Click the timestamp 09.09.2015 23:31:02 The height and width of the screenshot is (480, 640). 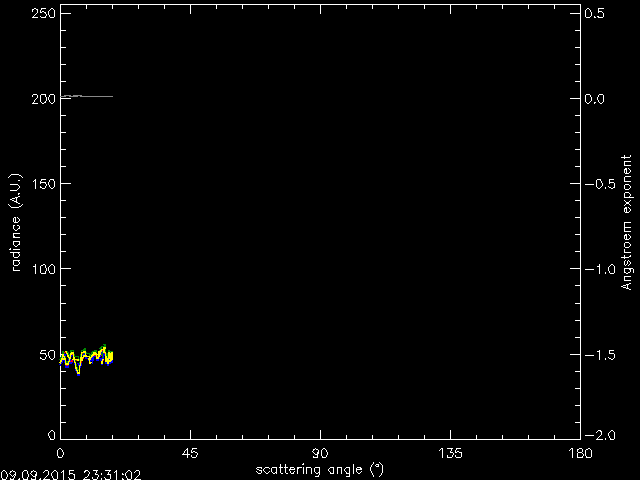(x=71, y=475)
